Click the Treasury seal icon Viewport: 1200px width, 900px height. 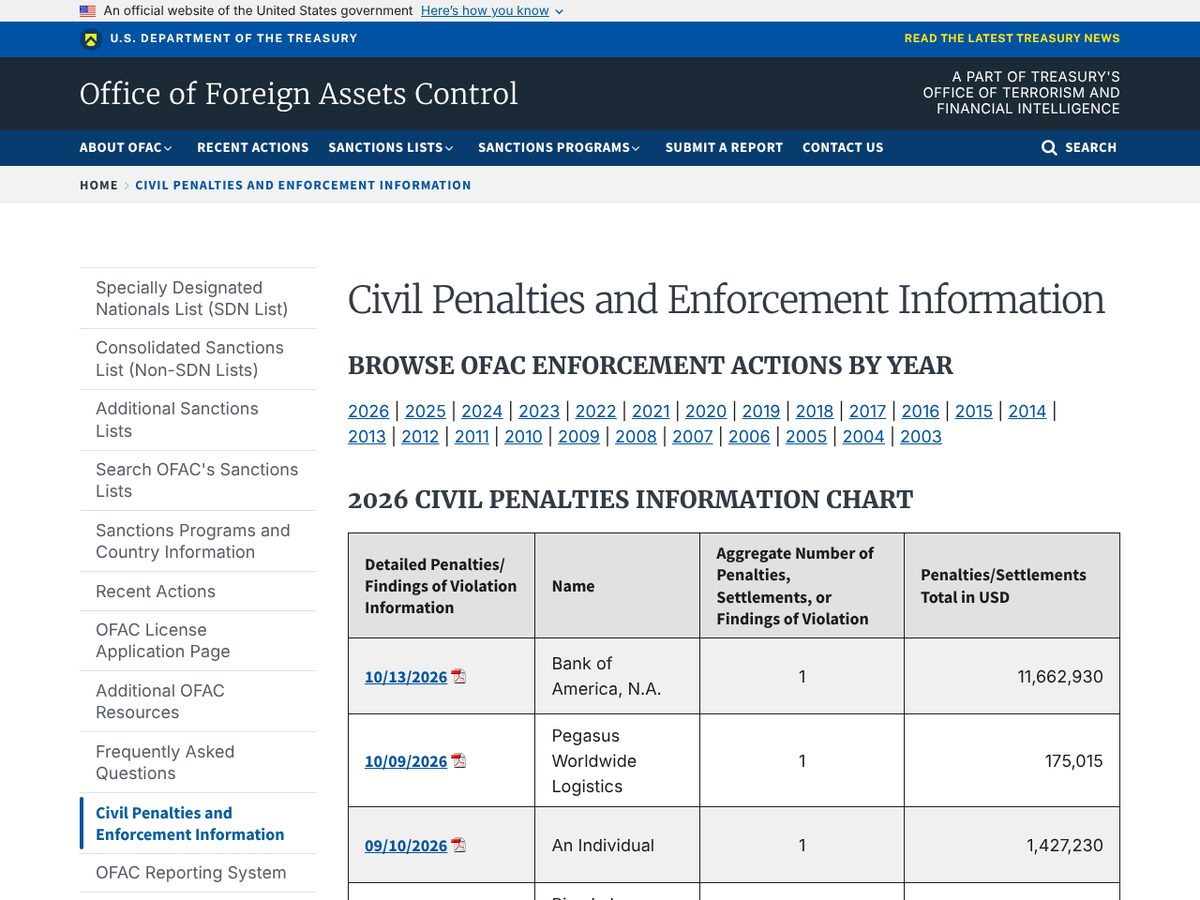pyautogui.click(x=91, y=39)
